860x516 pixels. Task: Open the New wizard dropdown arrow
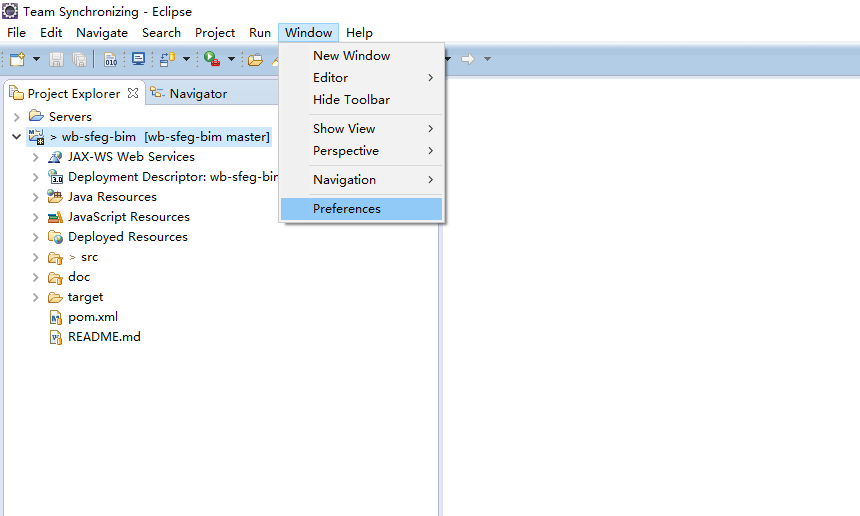(x=36, y=59)
